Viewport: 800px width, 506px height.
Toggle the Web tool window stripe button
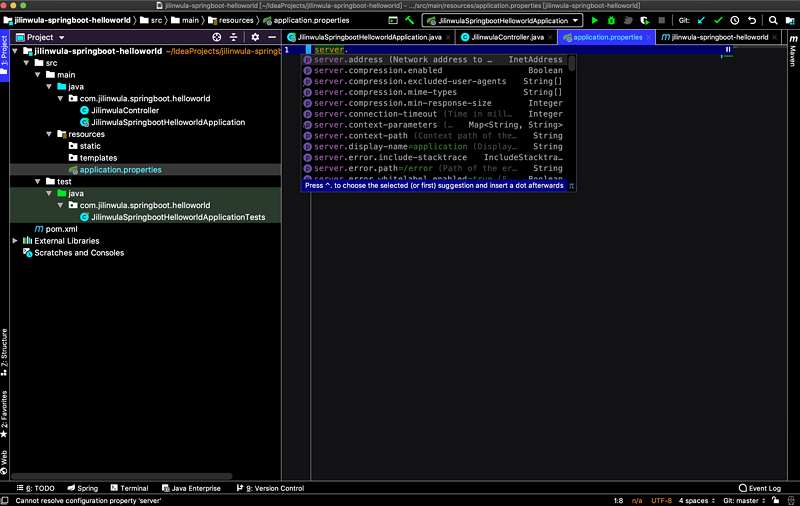coord(4,462)
